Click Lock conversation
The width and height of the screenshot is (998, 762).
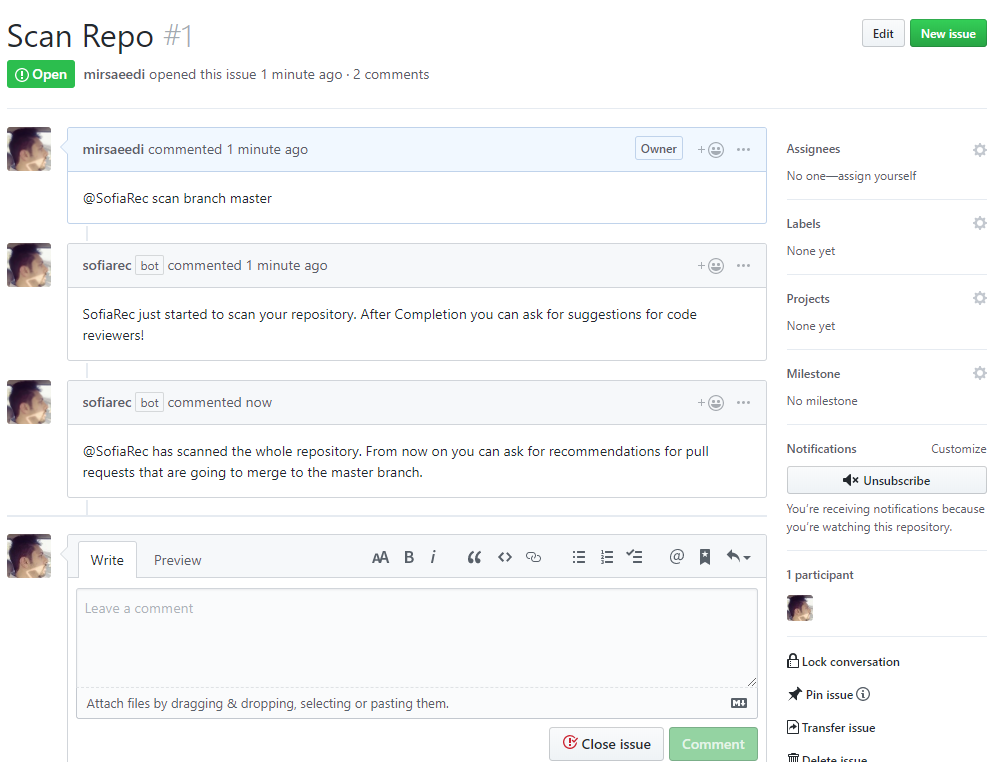[843, 661]
